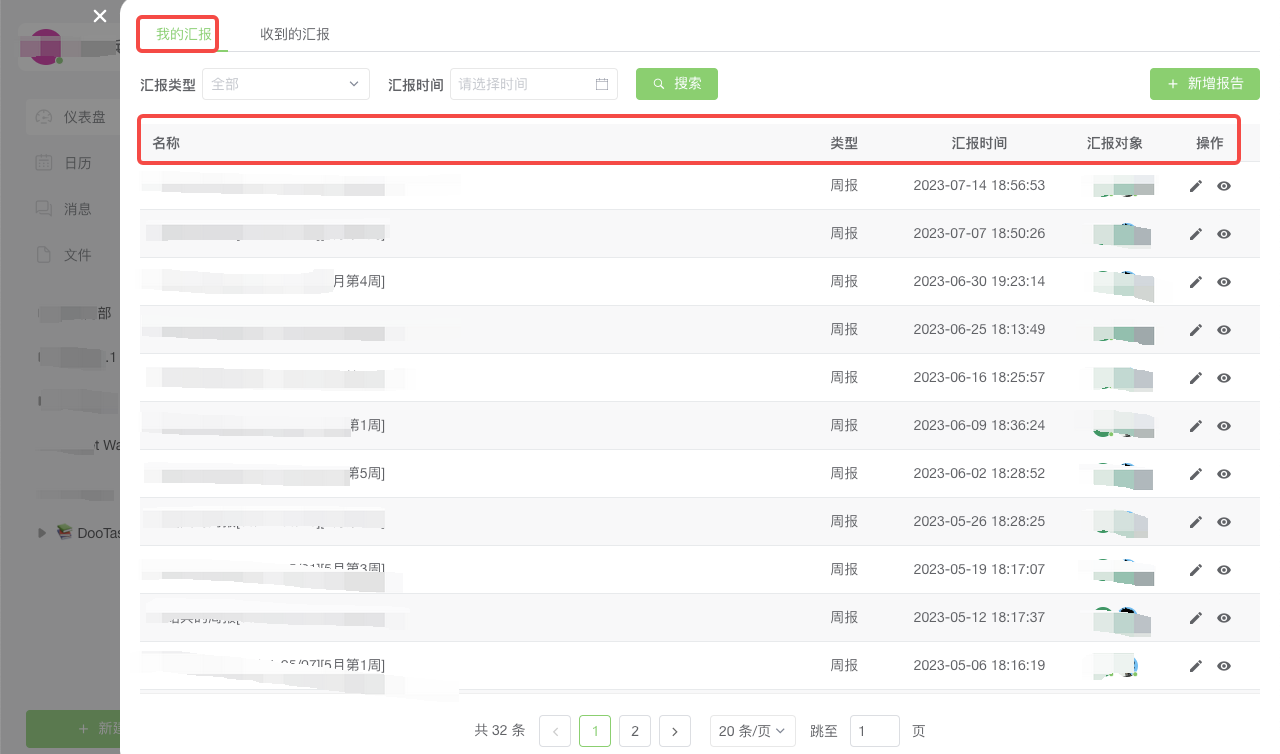Image resolution: width=1280 pixels, height=754 pixels.
Task: Switch to the 收到的汇报 tab
Action: point(295,34)
